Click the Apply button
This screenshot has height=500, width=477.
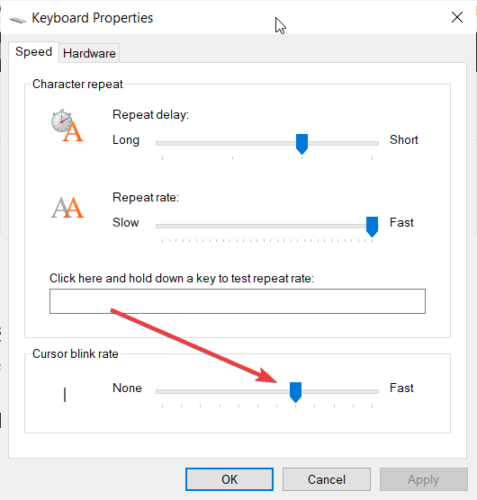pyautogui.click(x=424, y=479)
